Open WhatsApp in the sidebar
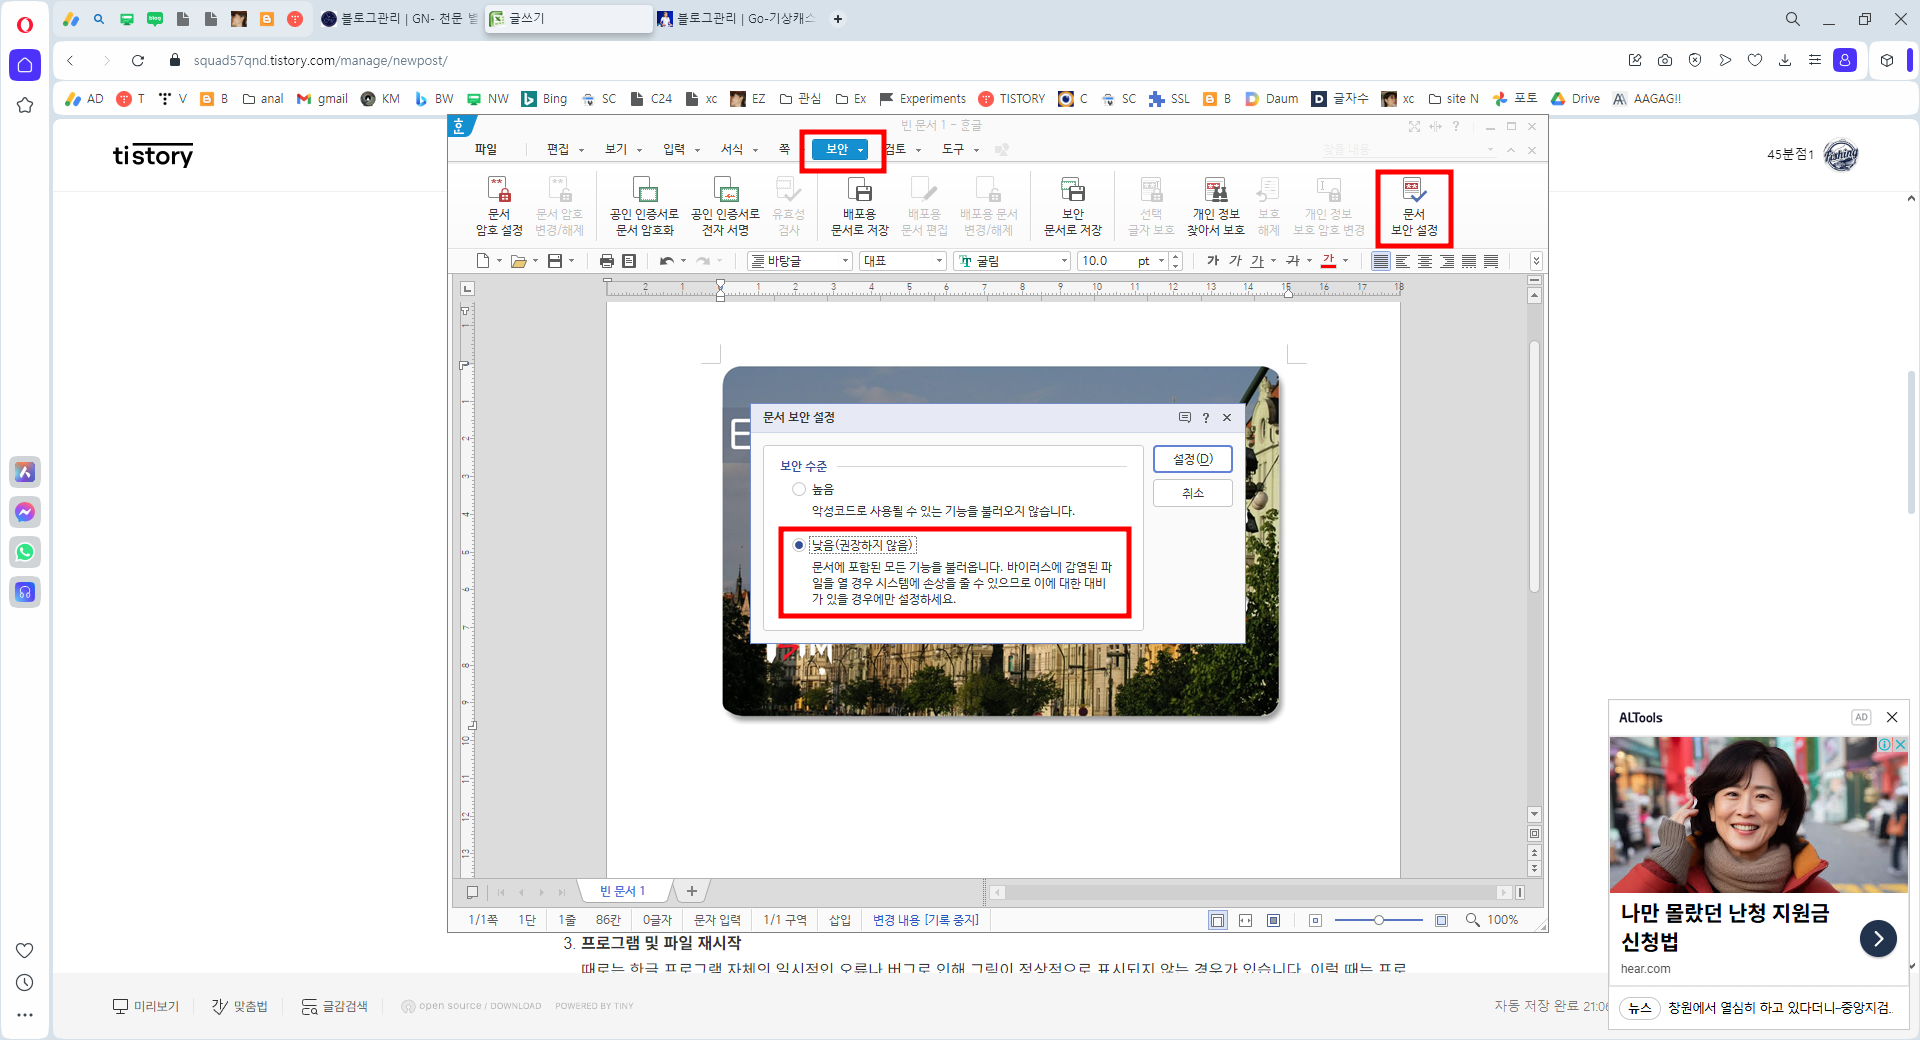The height and width of the screenshot is (1040, 1920). click(x=25, y=552)
